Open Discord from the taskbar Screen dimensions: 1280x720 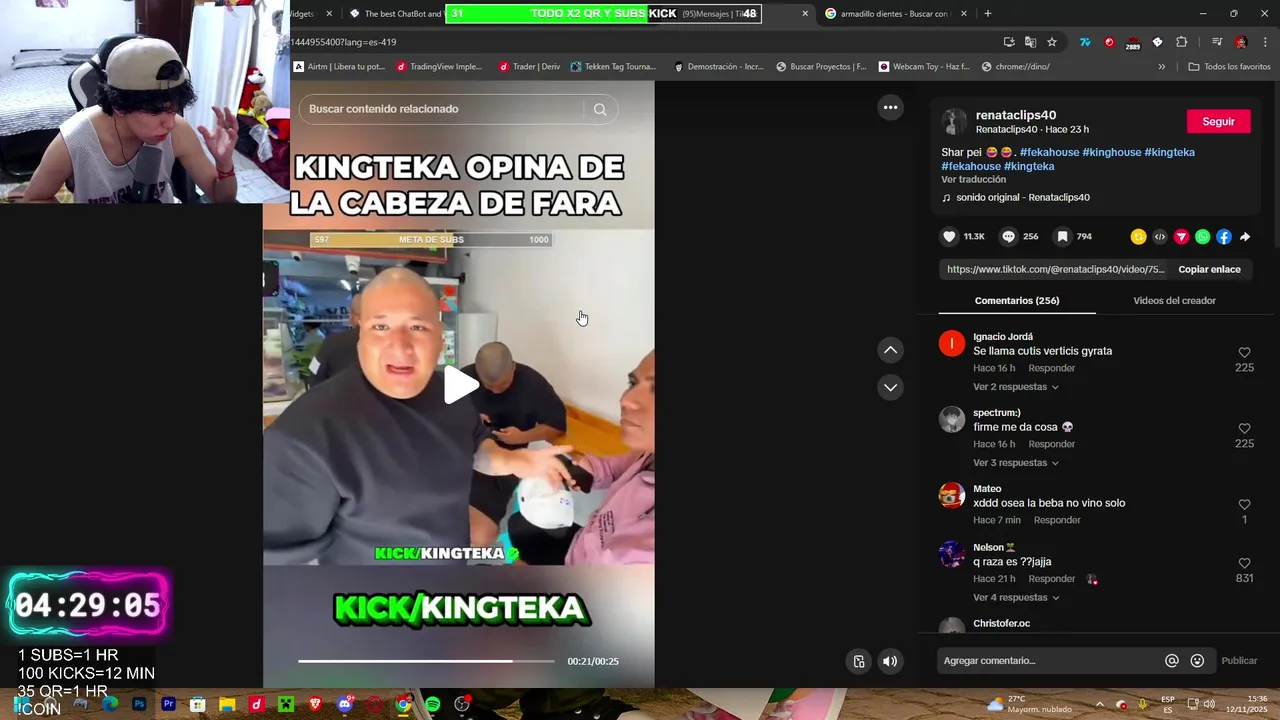[345, 704]
